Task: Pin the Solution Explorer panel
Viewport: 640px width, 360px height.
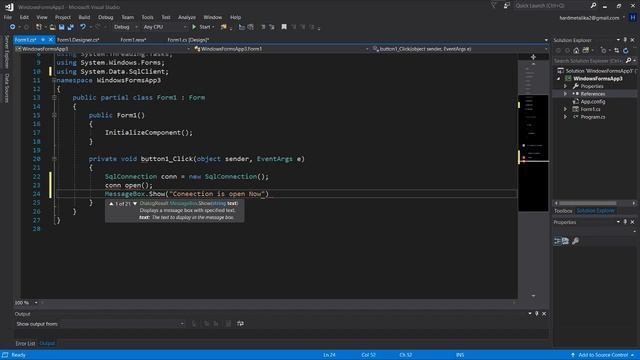Action: click(625, 40)
